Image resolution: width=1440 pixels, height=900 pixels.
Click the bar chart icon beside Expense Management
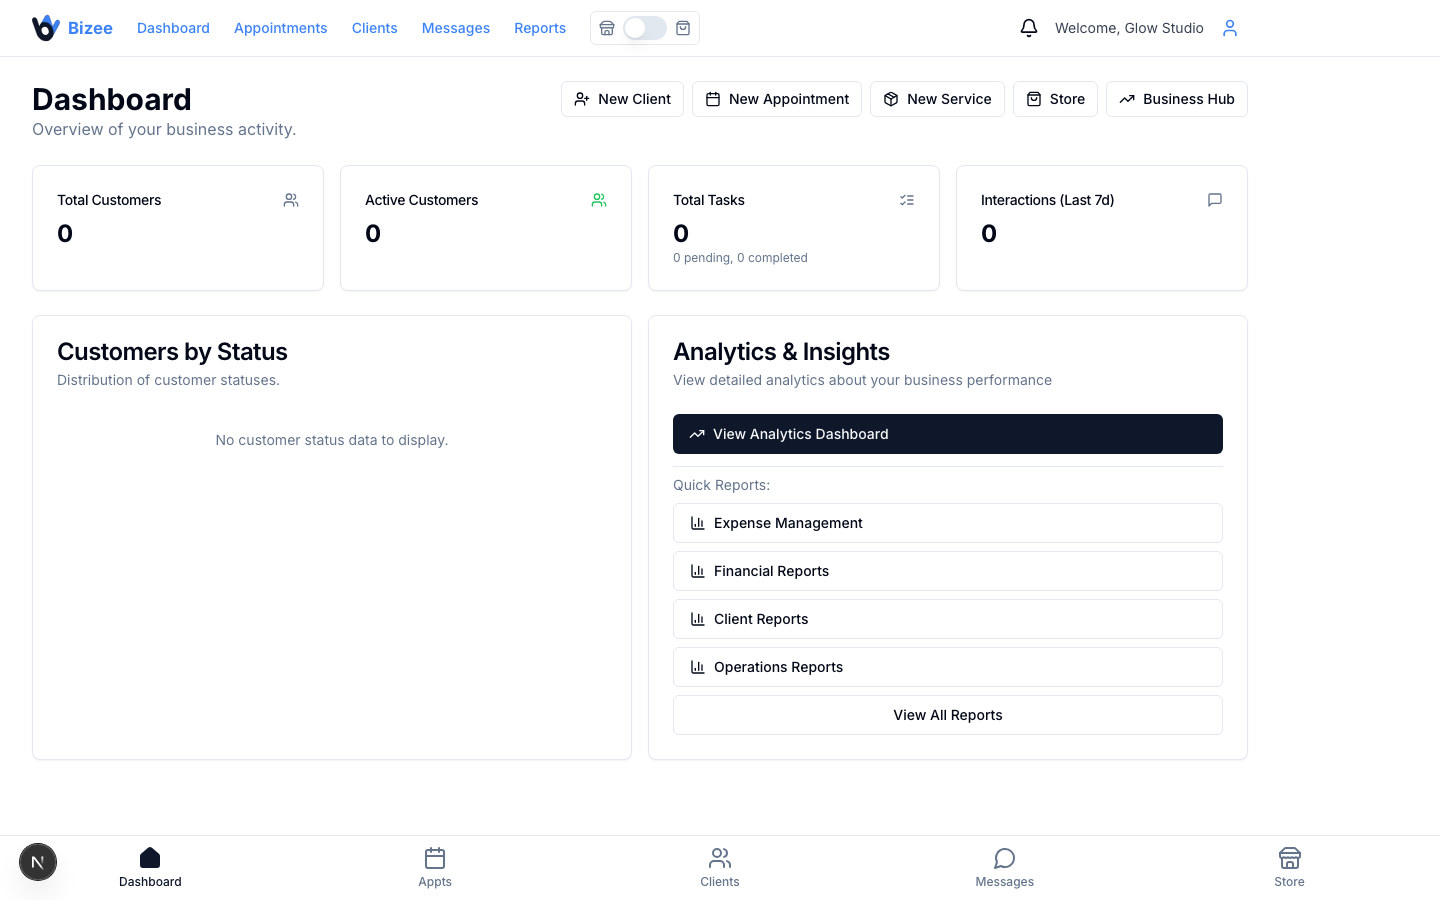pos(698,523)
